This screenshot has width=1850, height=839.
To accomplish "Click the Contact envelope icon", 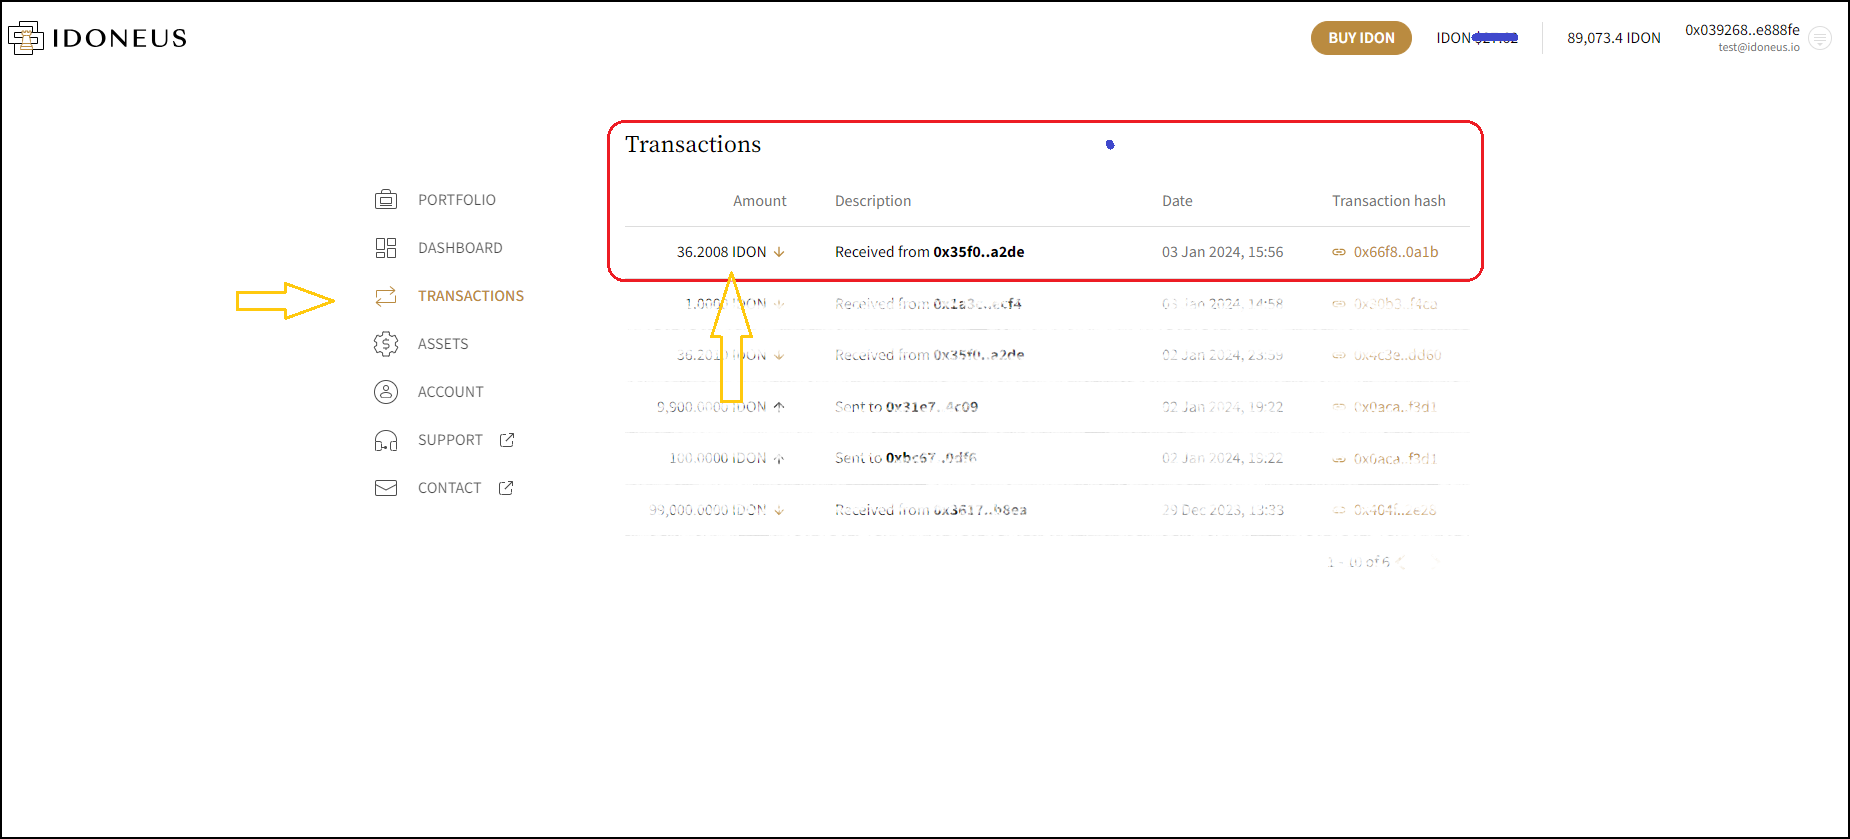I will 386,488.
